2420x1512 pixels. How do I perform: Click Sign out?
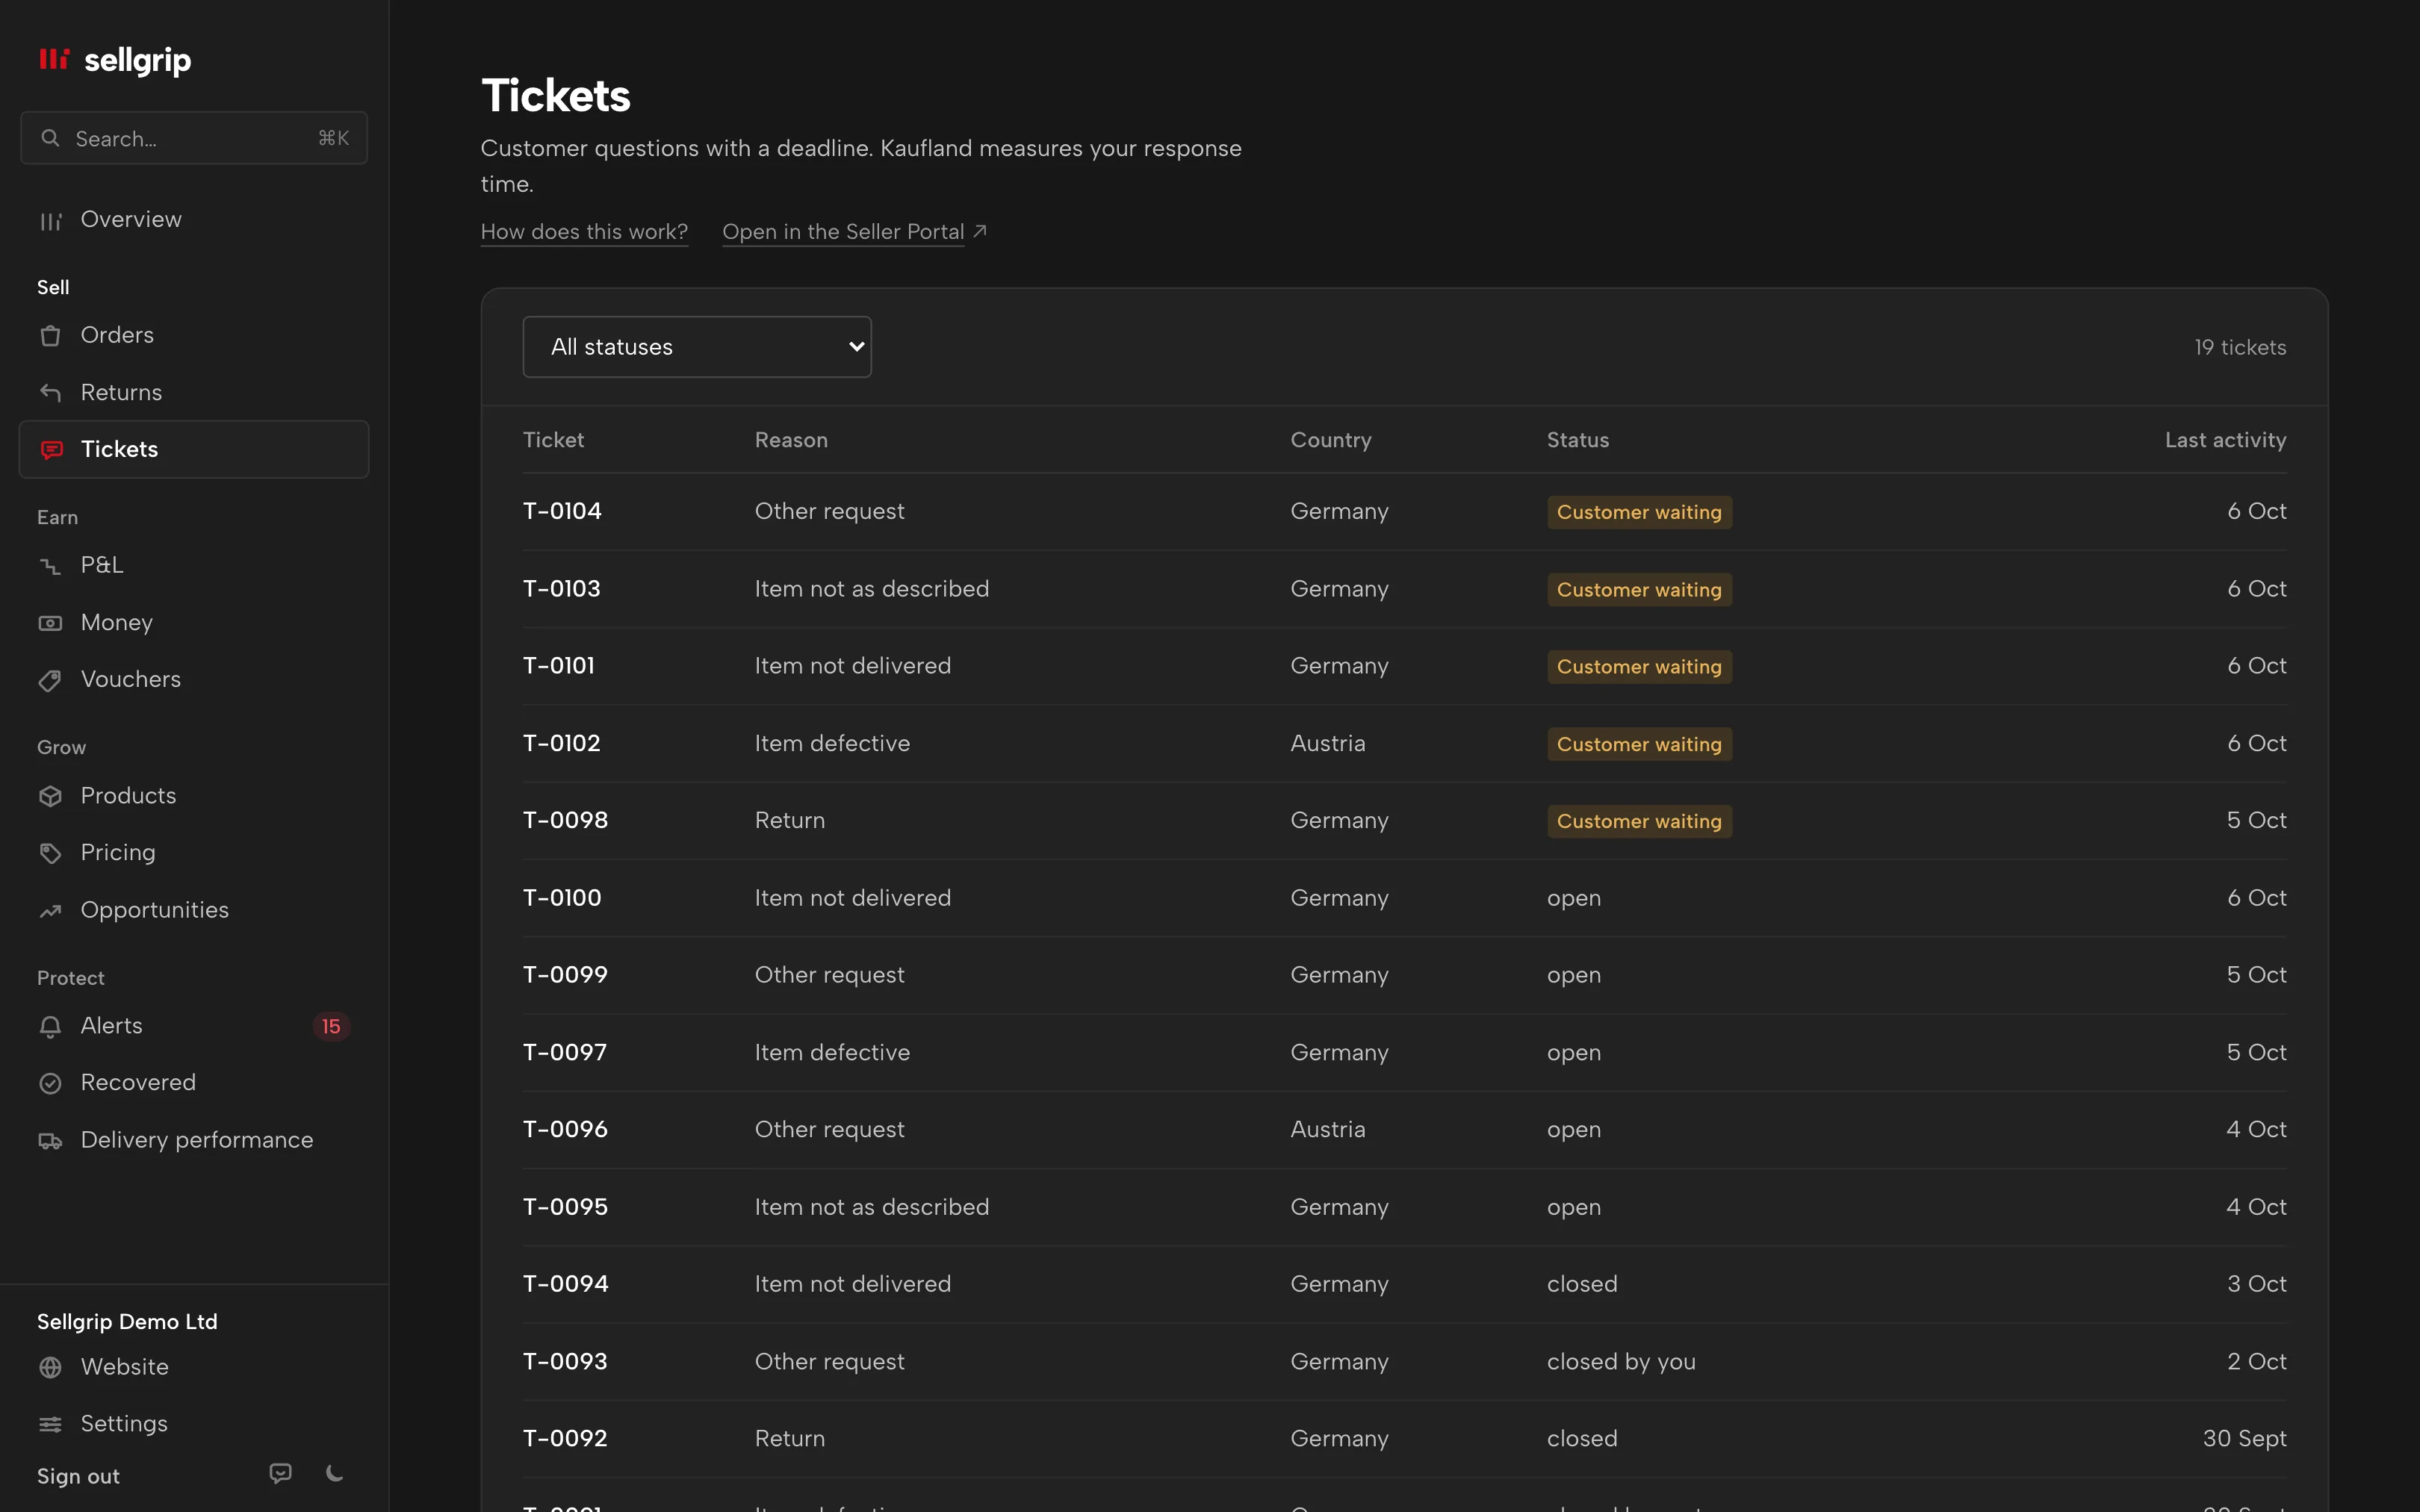[78, 1476]
